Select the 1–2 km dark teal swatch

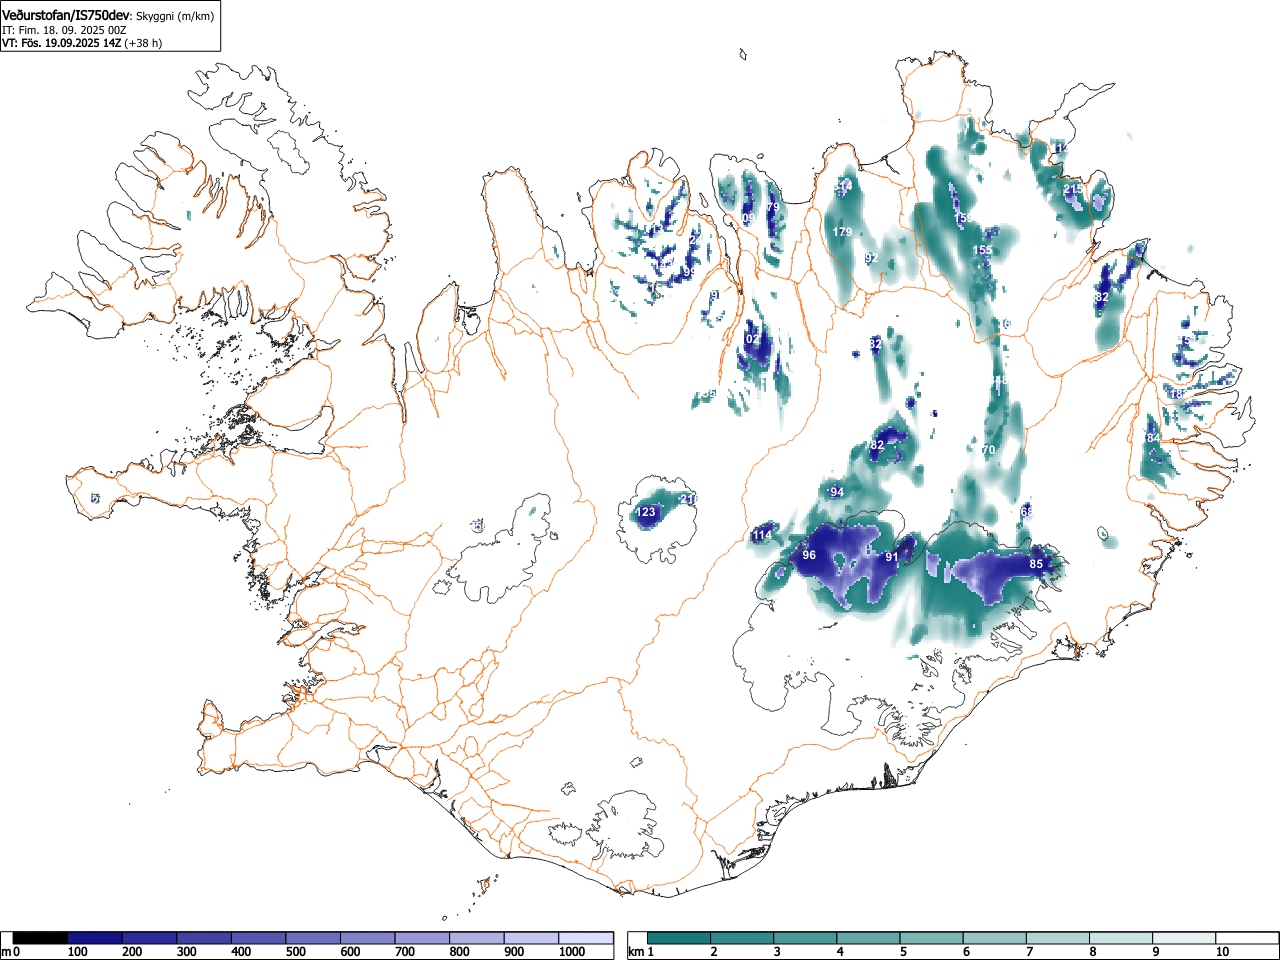pyautogui.click(x=679, y=938)
